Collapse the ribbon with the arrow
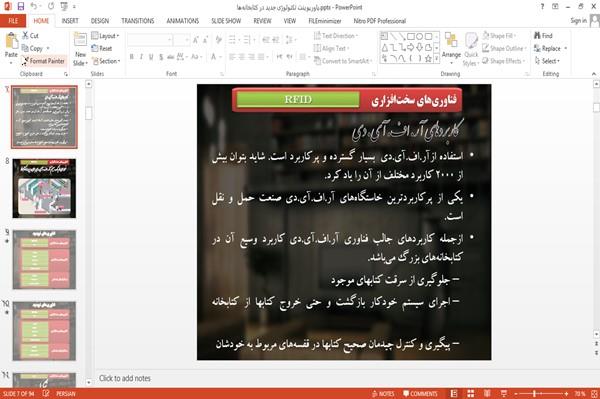 click(x=594, y=74)
